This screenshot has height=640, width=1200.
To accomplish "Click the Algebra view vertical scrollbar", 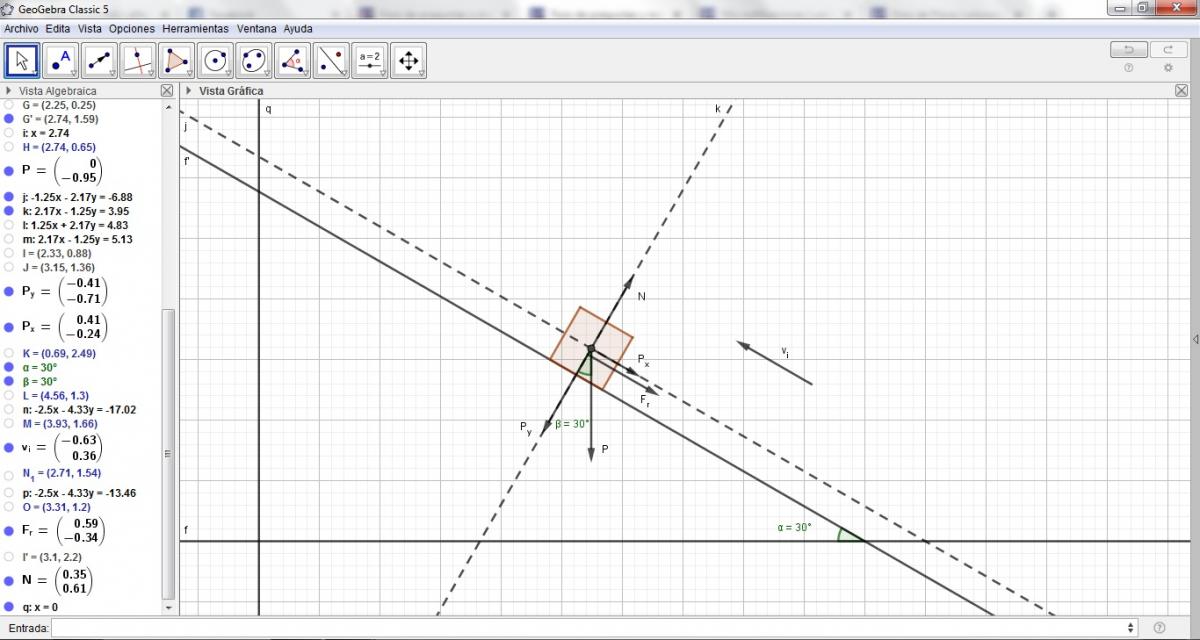I will point(168,450).
